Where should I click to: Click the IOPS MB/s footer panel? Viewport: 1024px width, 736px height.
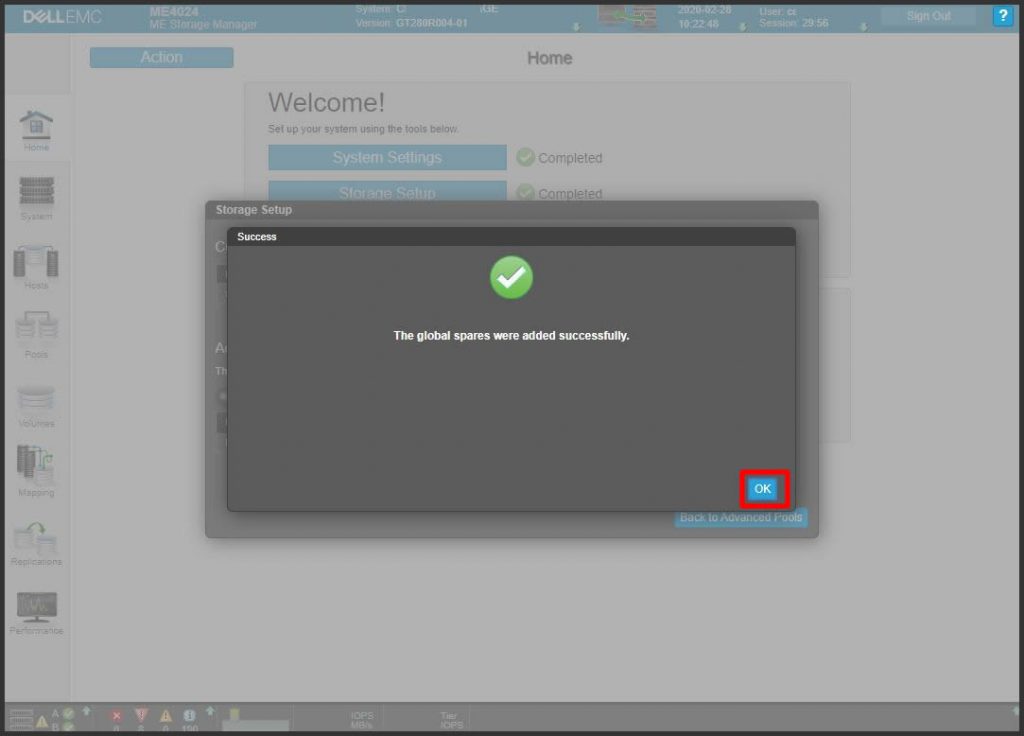pos(361,720)
